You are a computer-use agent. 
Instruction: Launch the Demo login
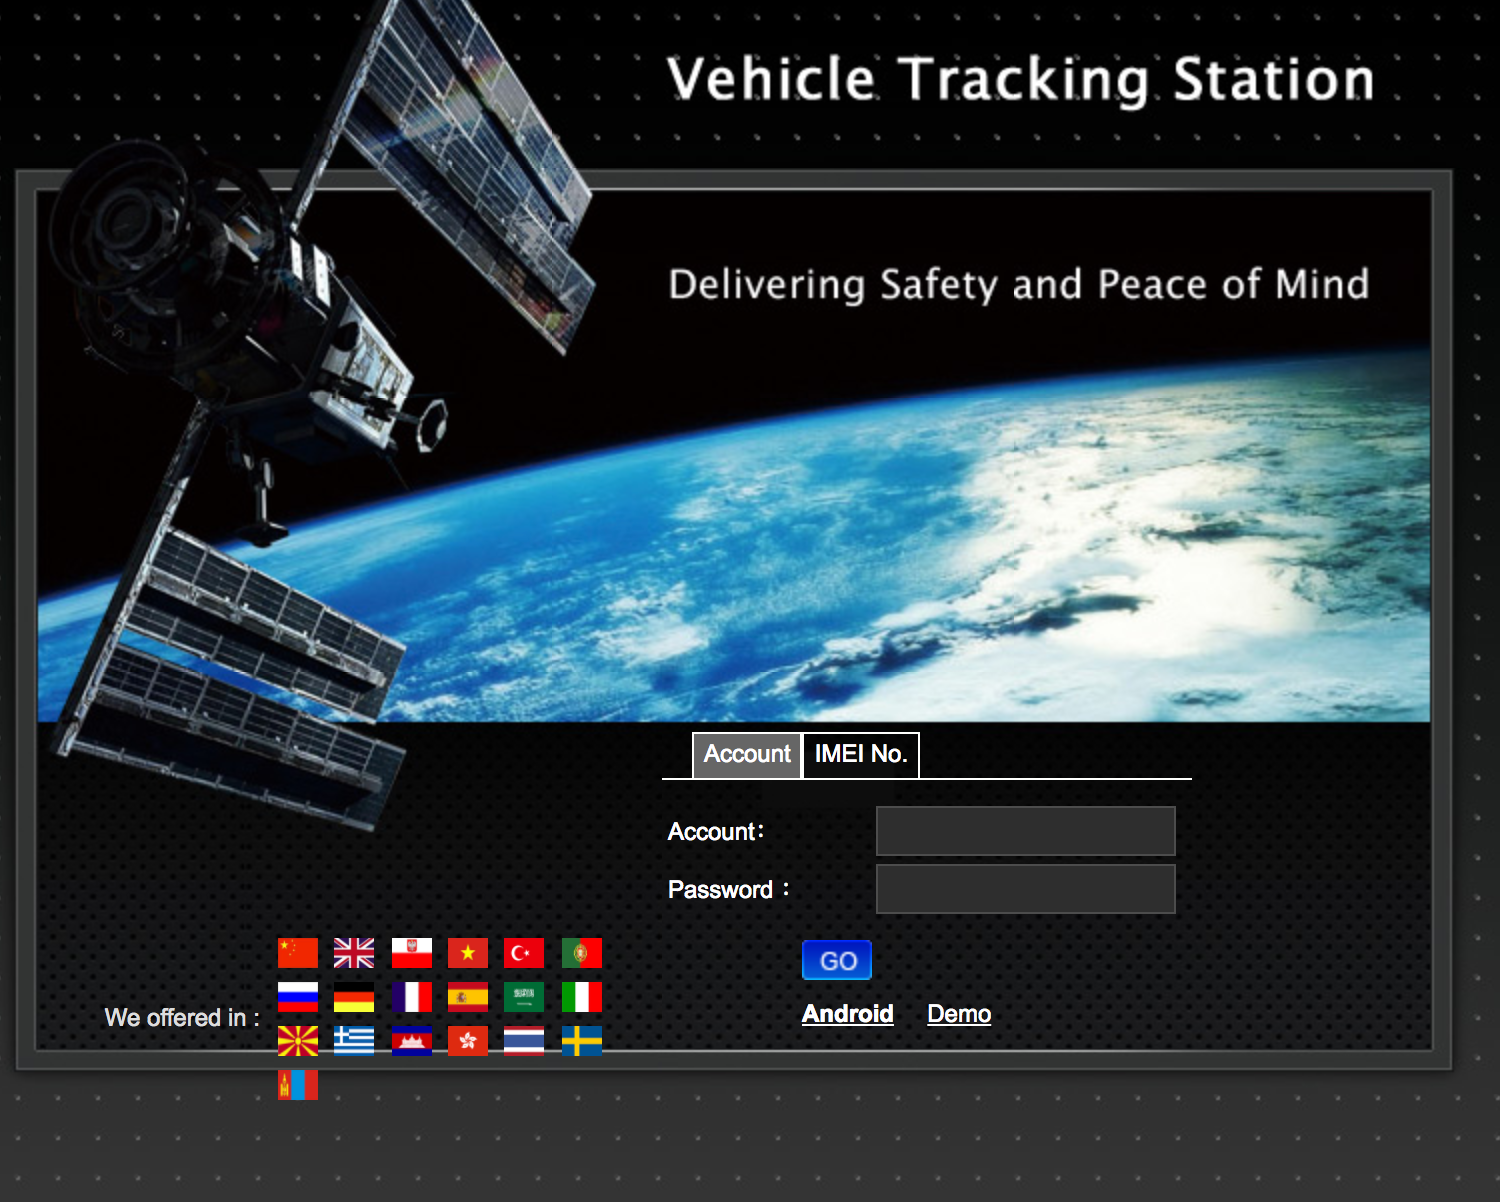(x=957, y=1013)
